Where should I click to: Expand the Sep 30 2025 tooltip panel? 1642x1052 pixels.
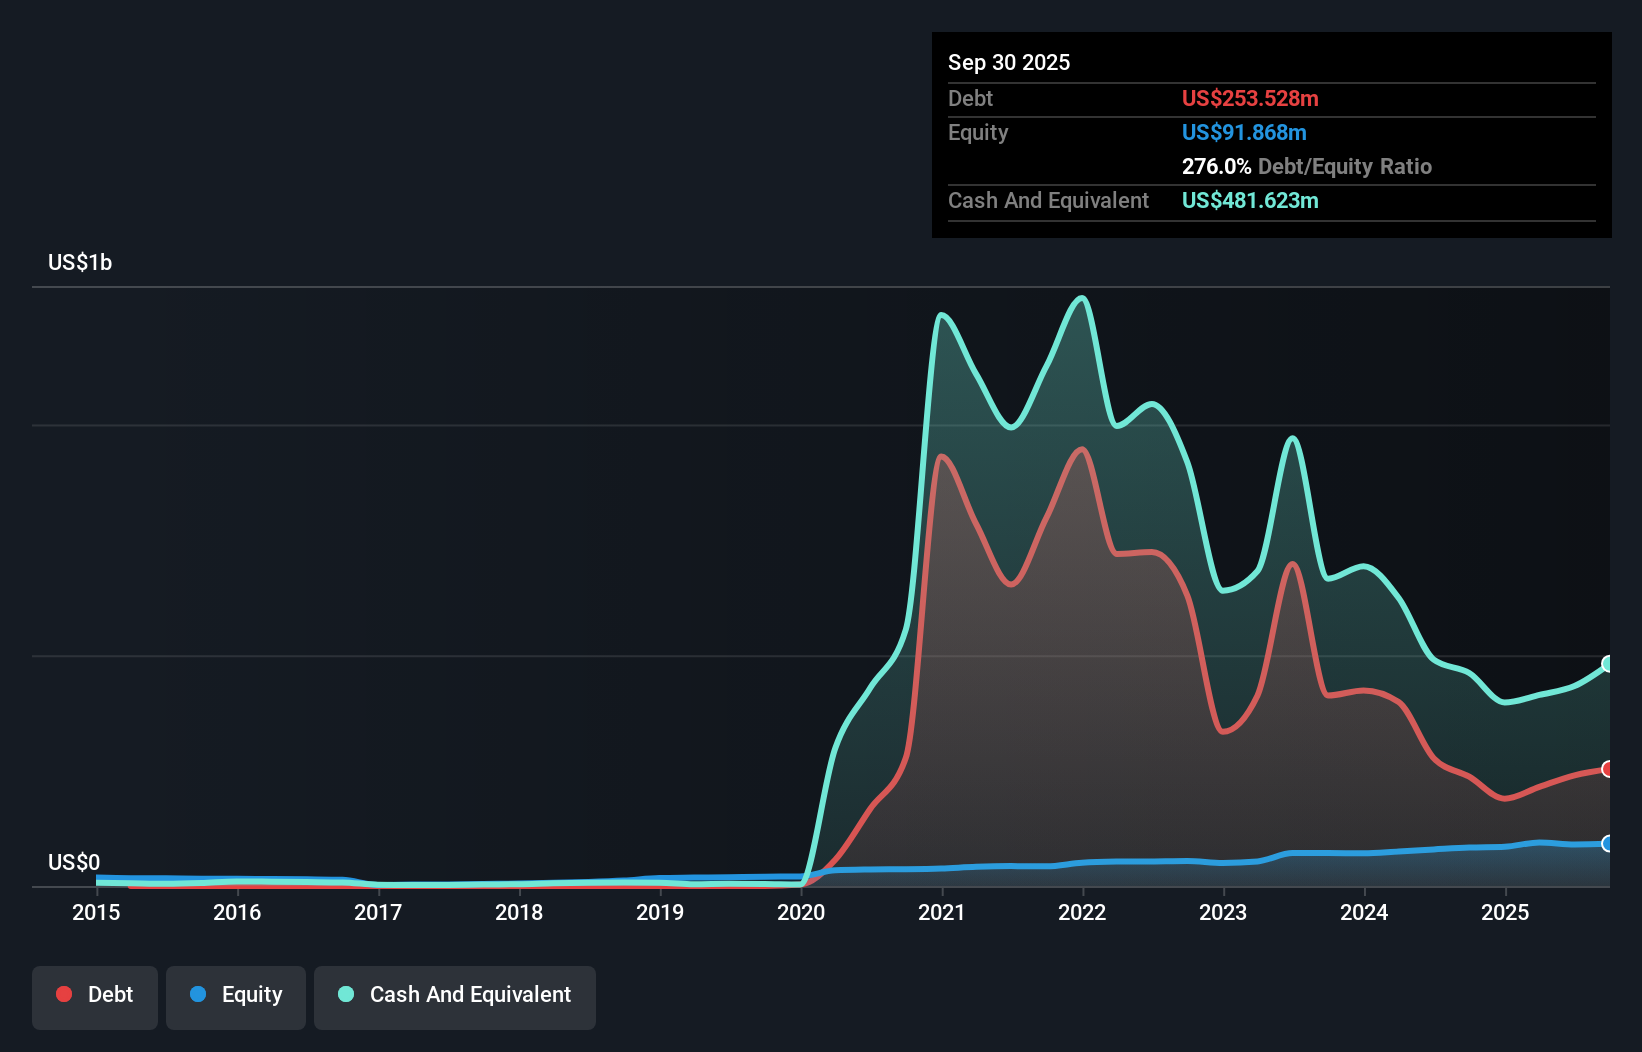[x=1010, y=62]
